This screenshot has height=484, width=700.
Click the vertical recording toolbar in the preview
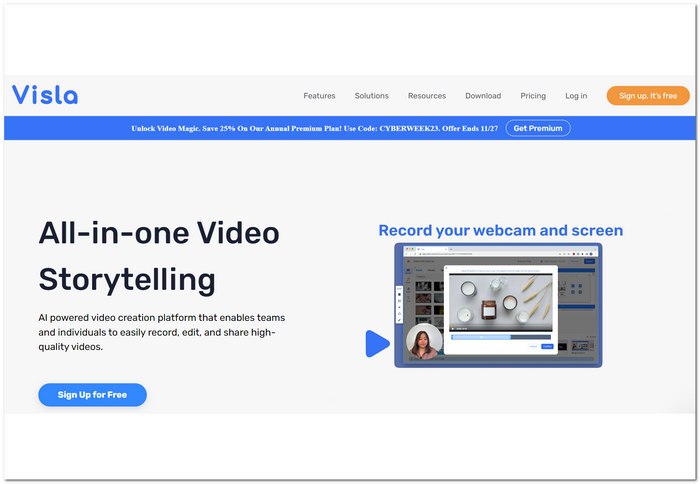click(x=400, y=305)
